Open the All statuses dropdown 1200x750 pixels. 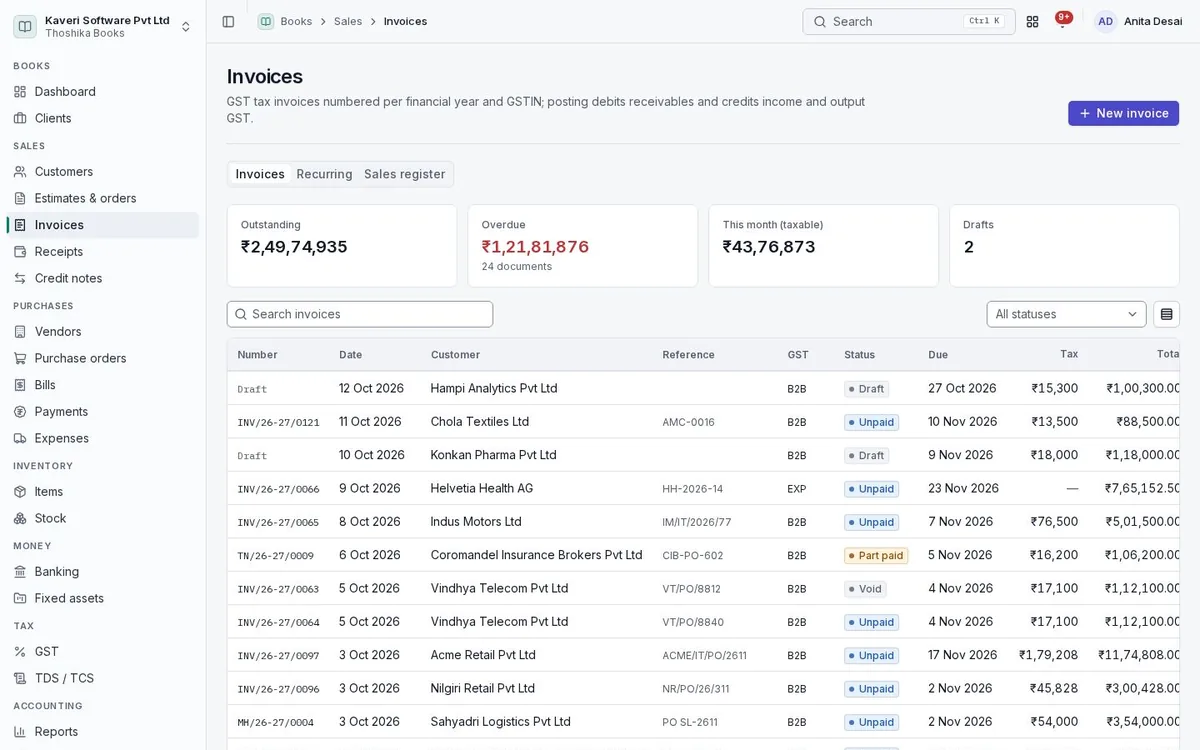click(x=1066, y=314)
